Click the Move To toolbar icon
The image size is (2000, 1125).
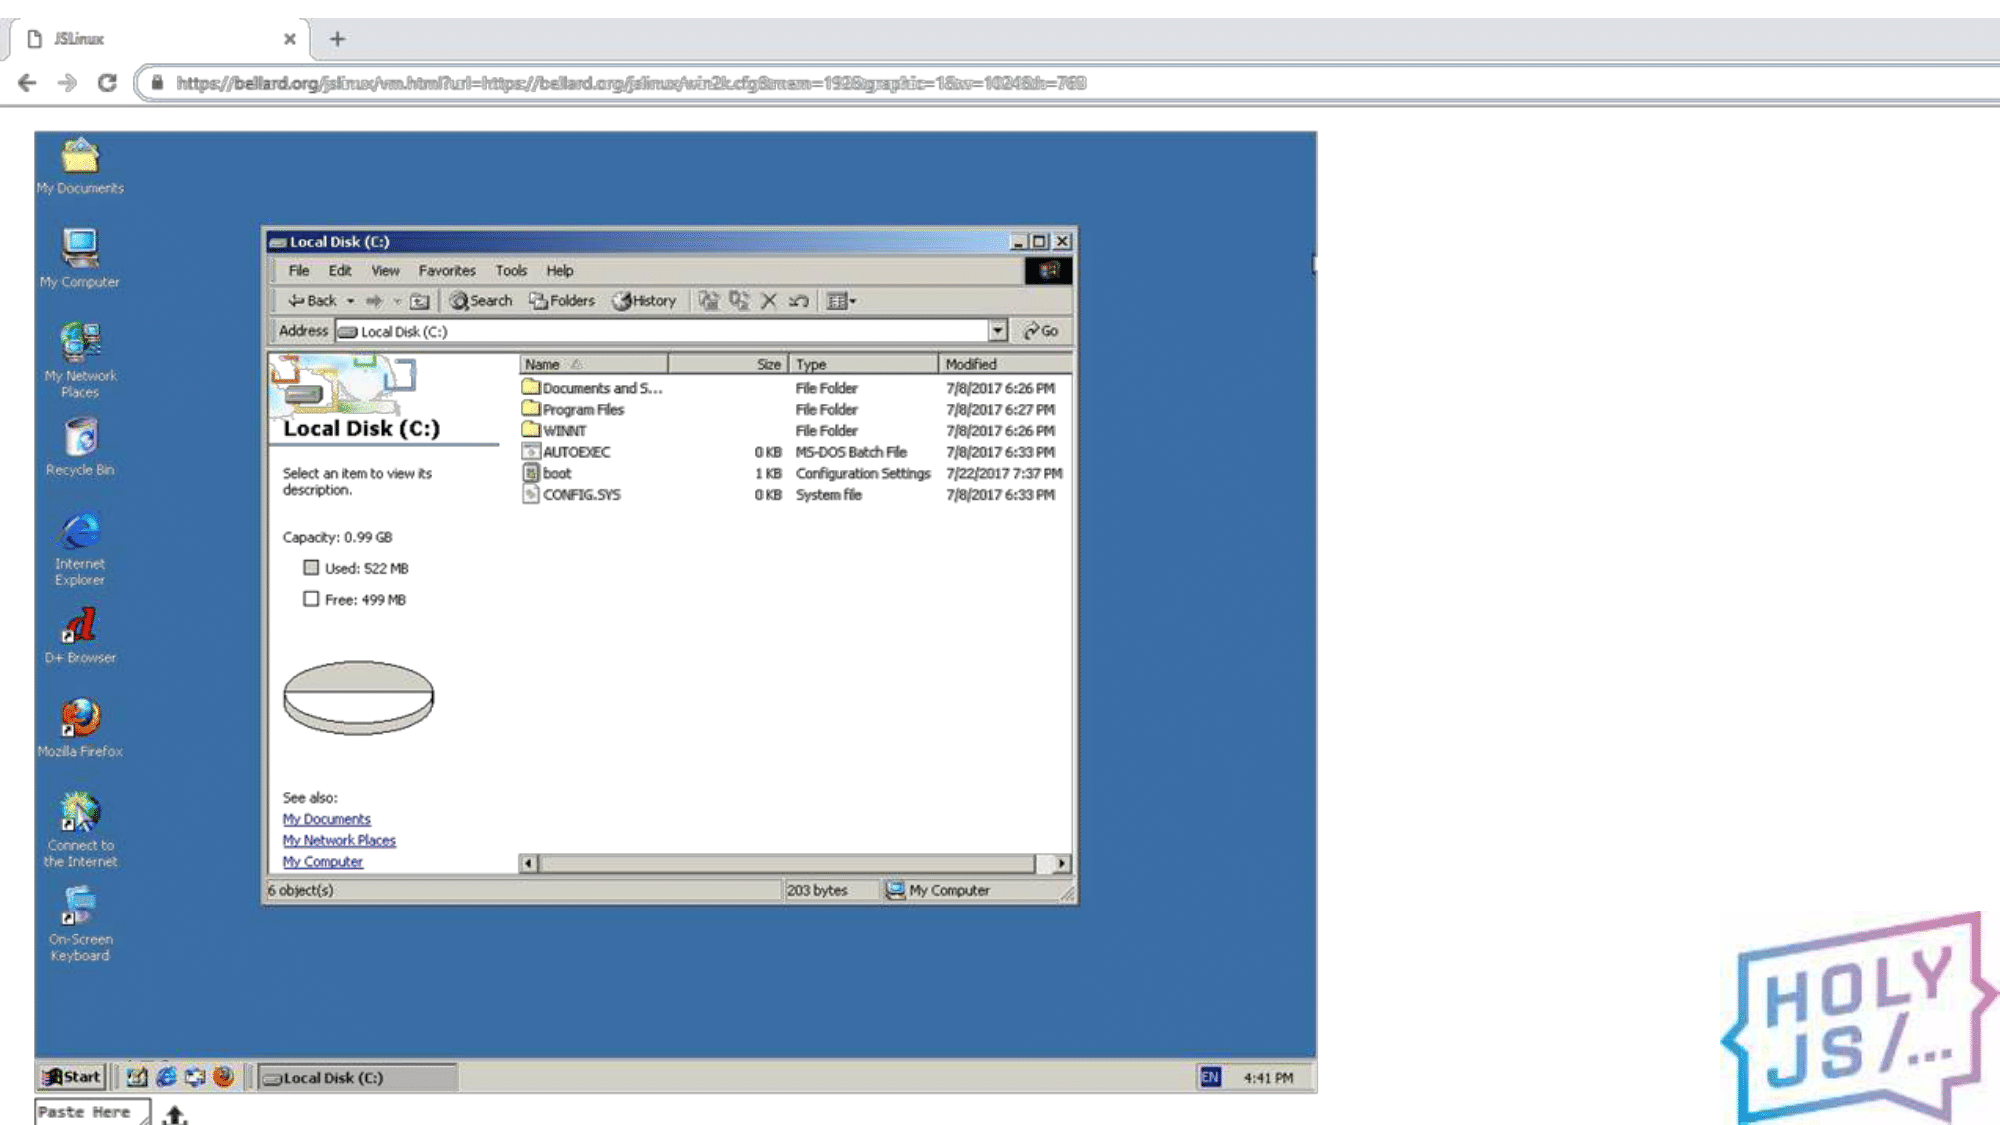coord(709,301)
